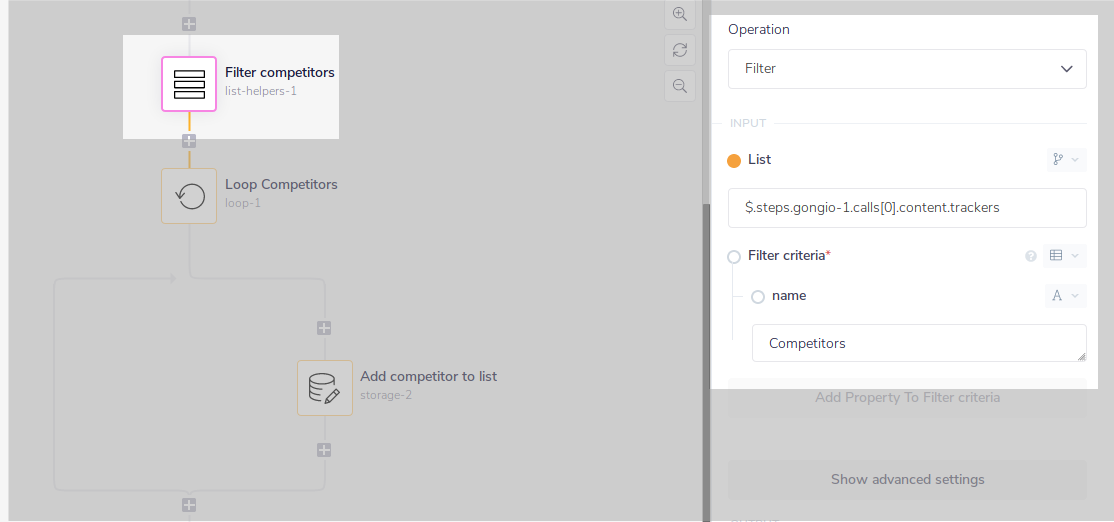Click Show advanced settings button
Screen dimensions: 1114x522
click(x=907, y=480)
